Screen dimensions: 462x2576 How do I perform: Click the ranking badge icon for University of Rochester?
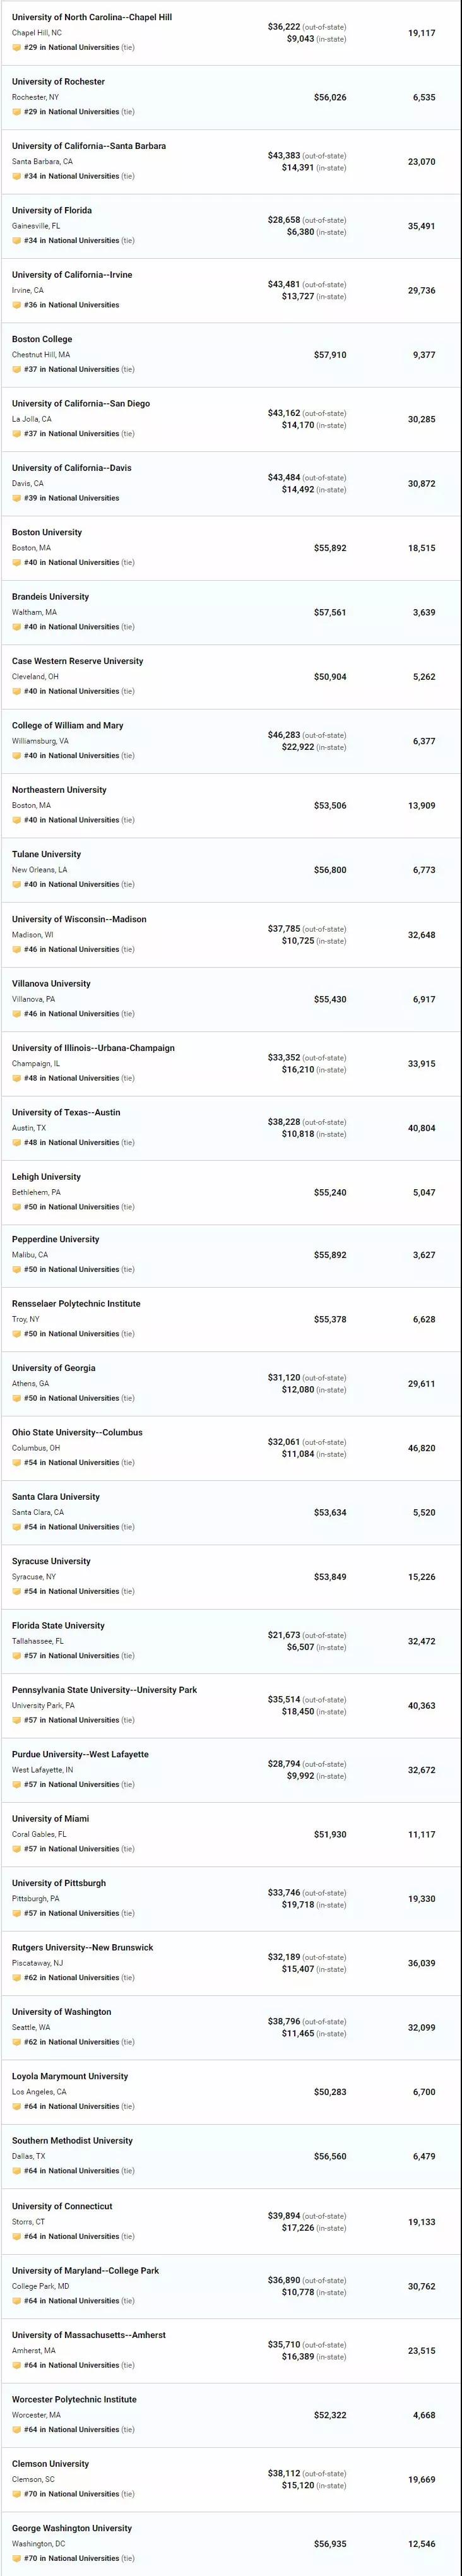(x=17, y=112)
